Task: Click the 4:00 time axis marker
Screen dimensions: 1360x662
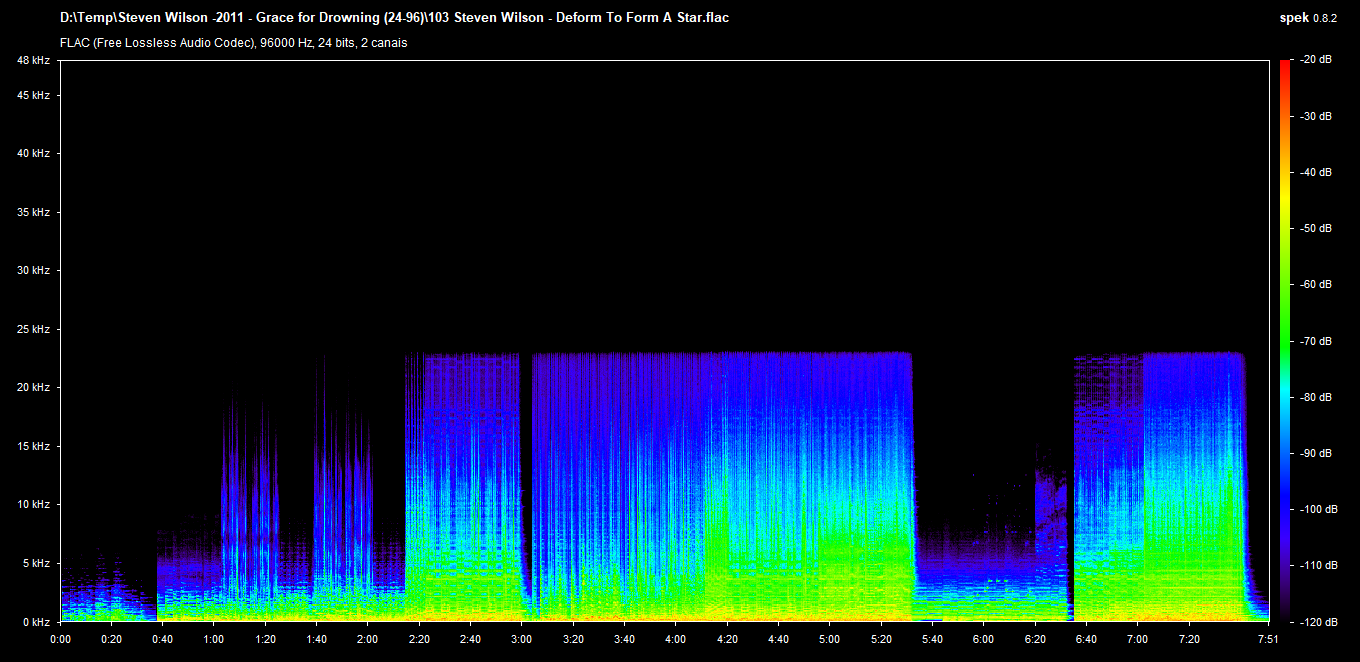Action: pyautogui.click(x=676, y=638)
